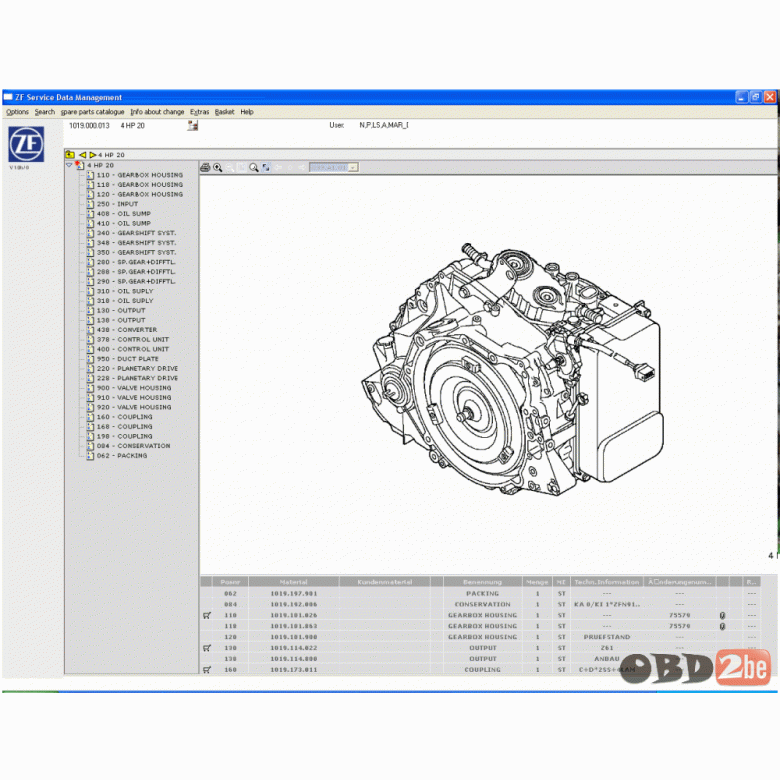
Task: Open the Help menu
Action: coord(247,112)
